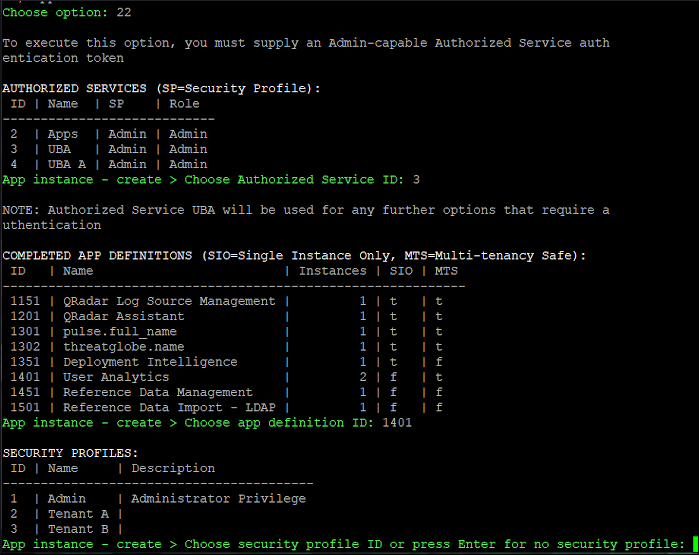Click the 'User Analytics' app name
The width and height of the screenshot is (699, 555).
[x=116, y=377]
